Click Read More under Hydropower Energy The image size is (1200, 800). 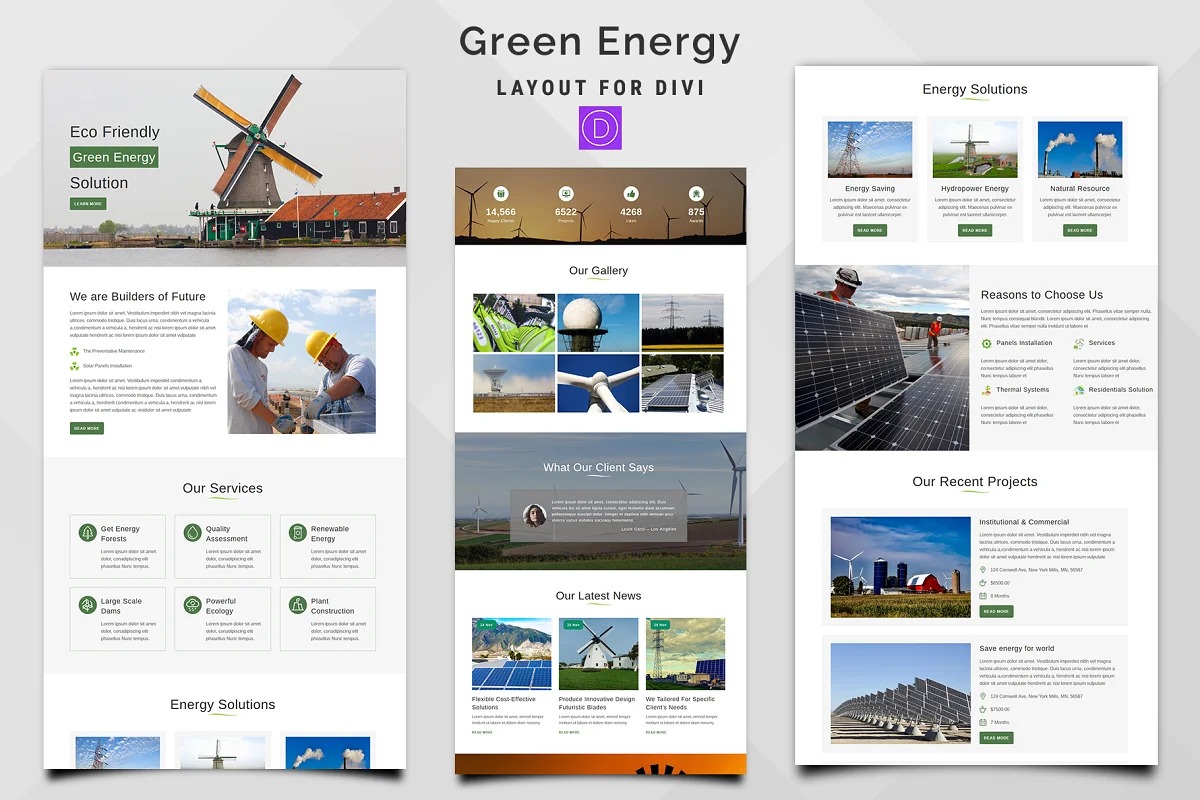[975, 230]
